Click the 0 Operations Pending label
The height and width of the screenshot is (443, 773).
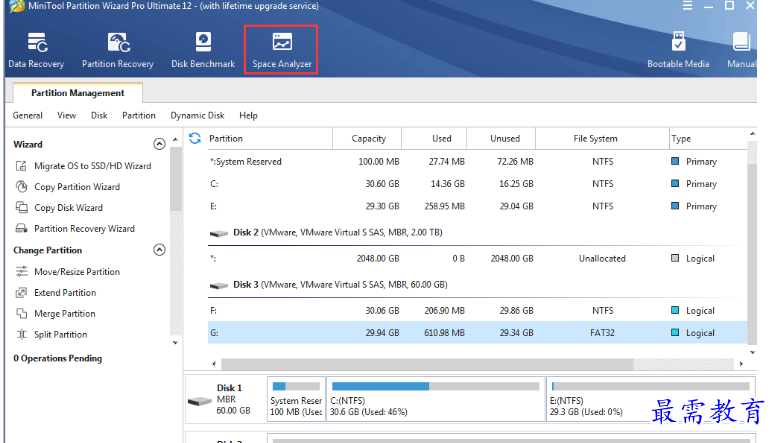[x=58, y=358]
